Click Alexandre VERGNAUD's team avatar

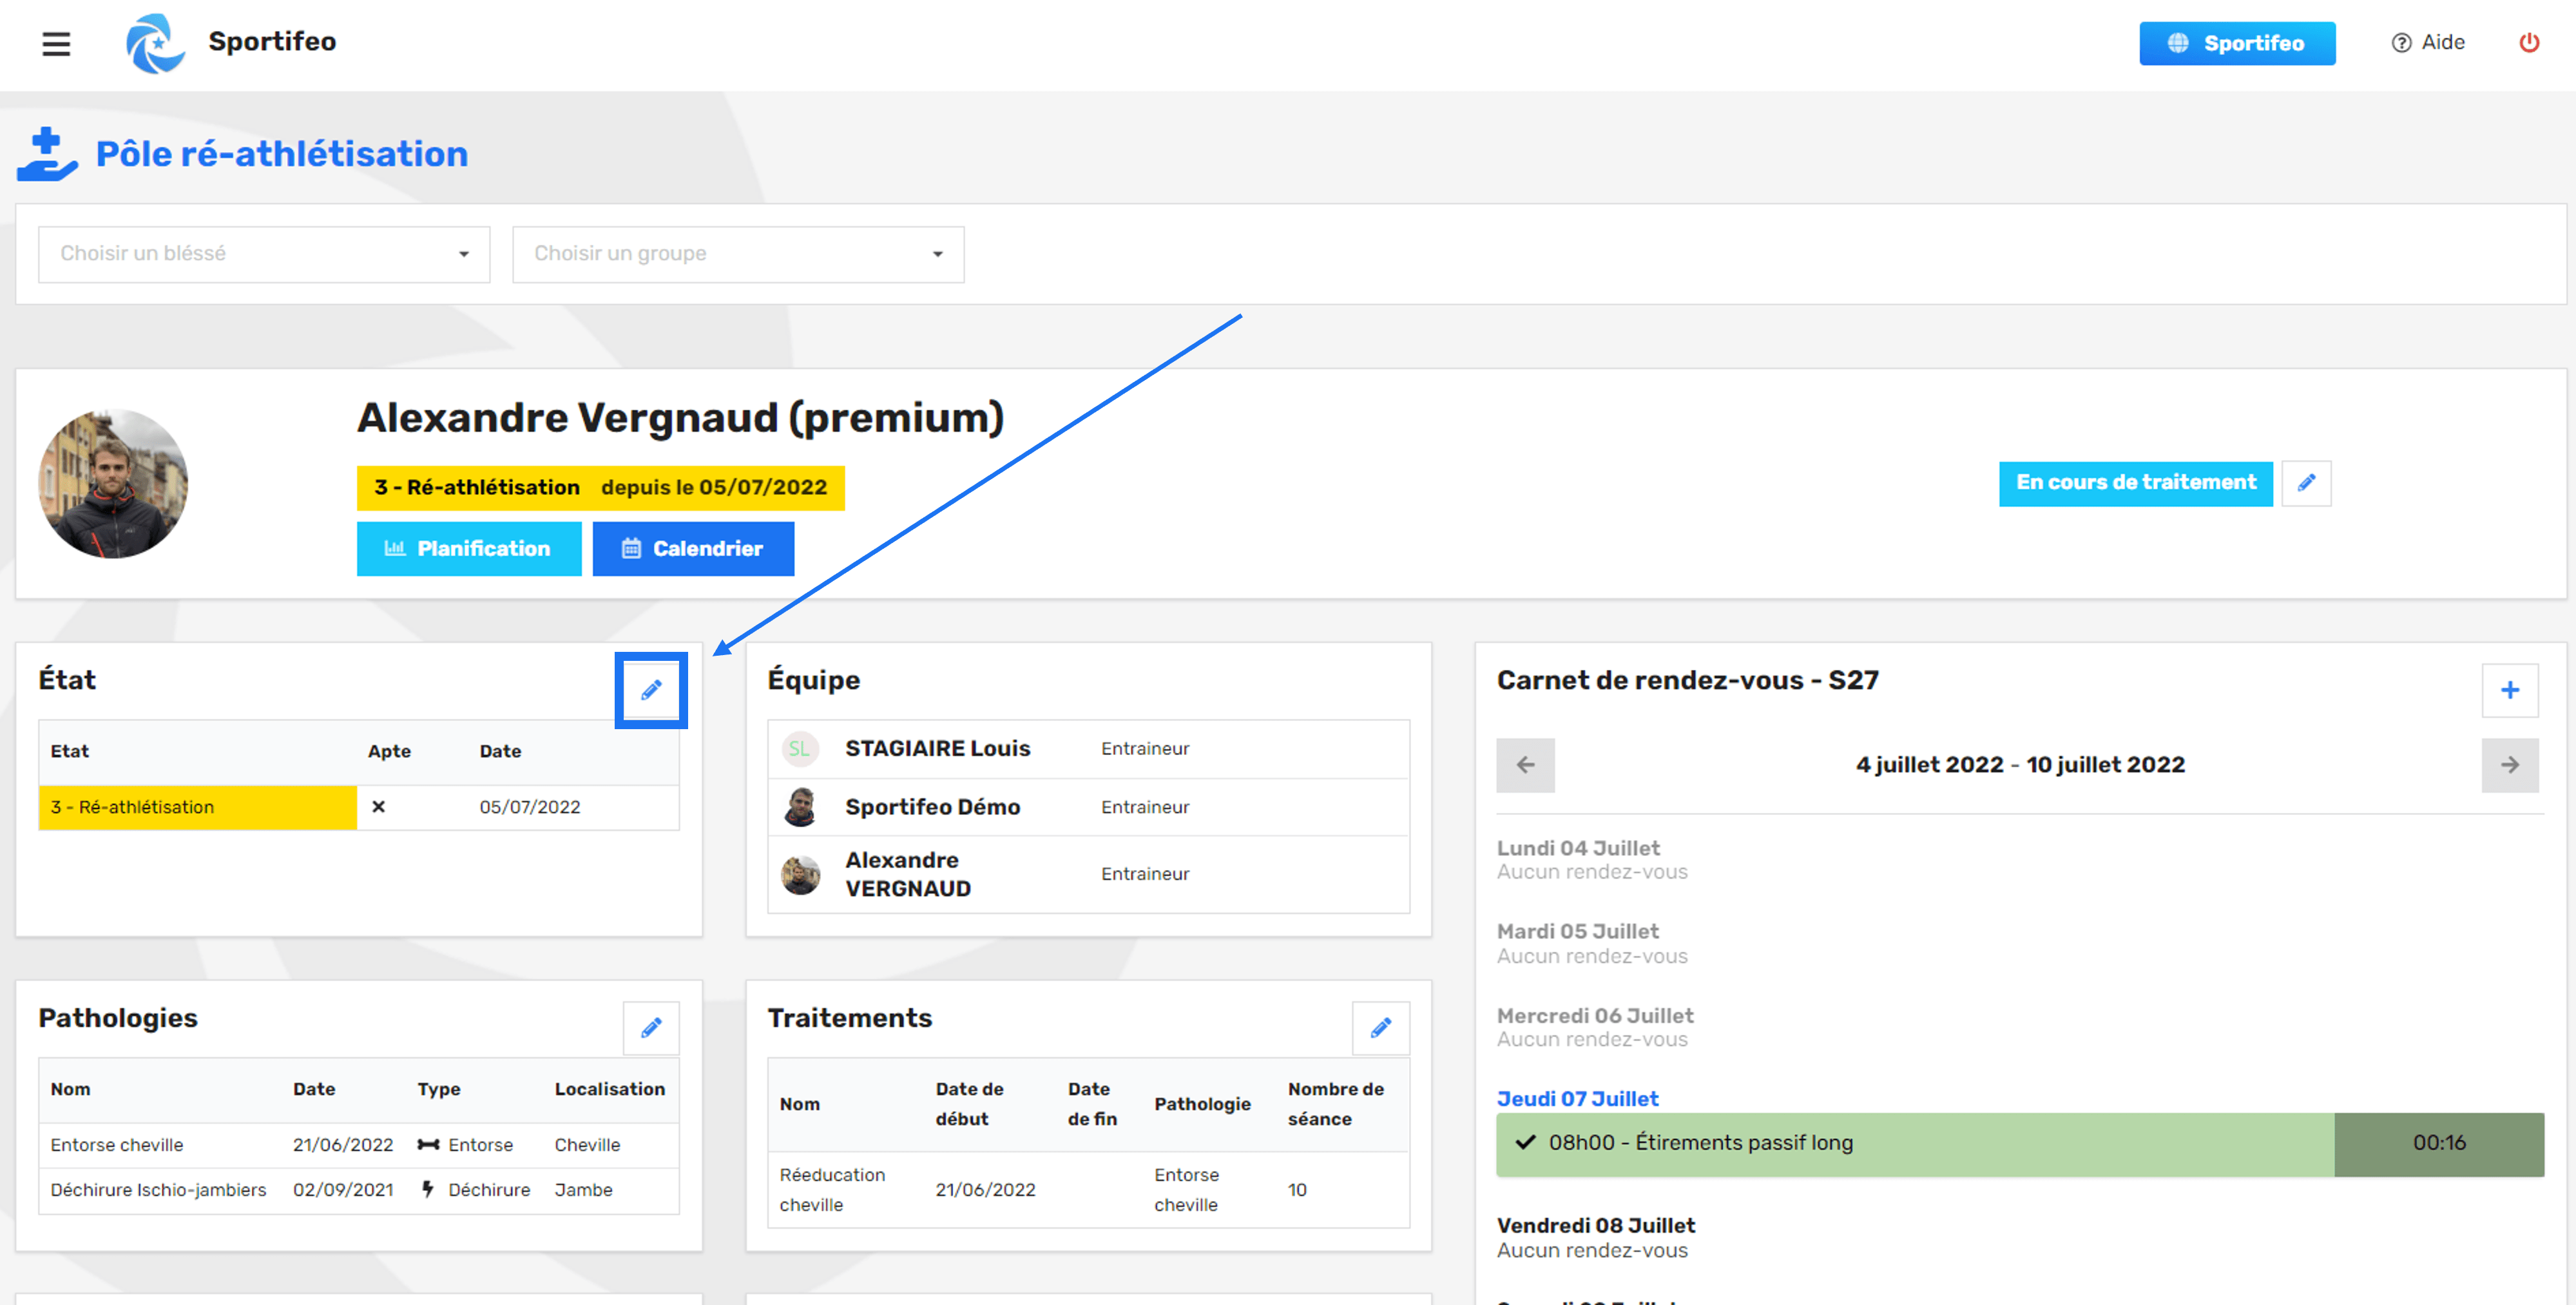tap(800, 875)
